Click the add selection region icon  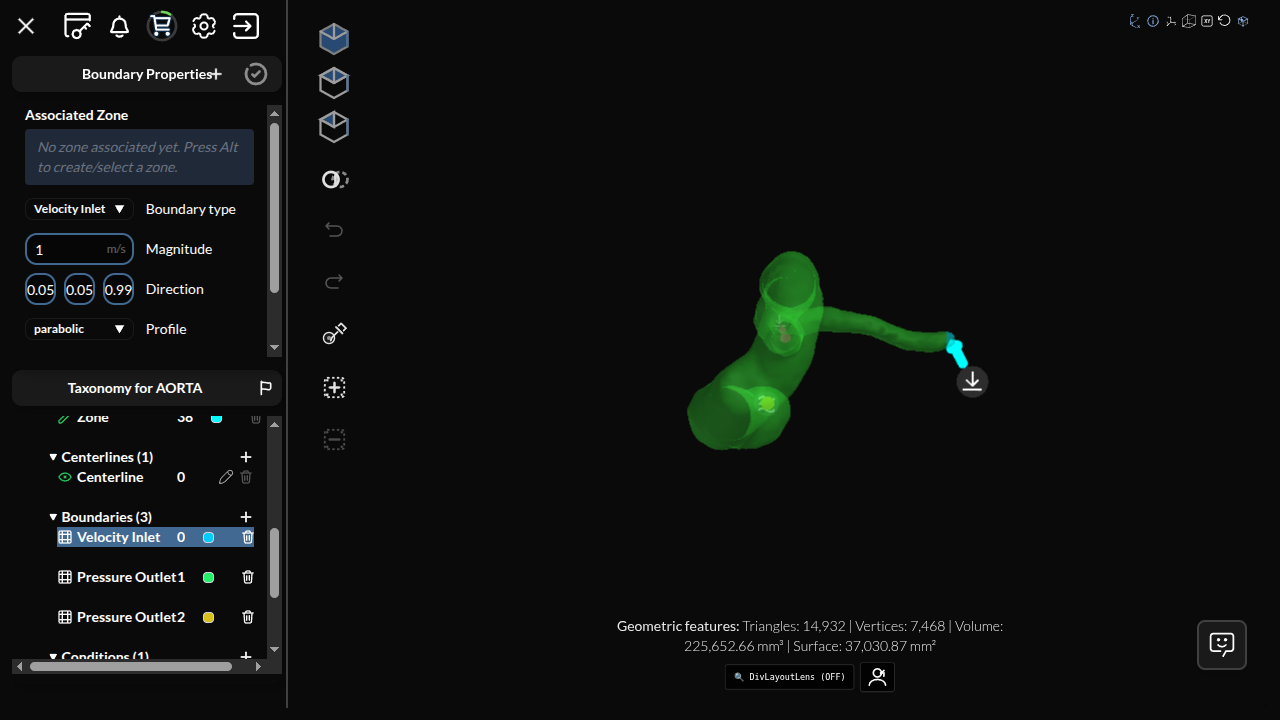click(335, 387)
